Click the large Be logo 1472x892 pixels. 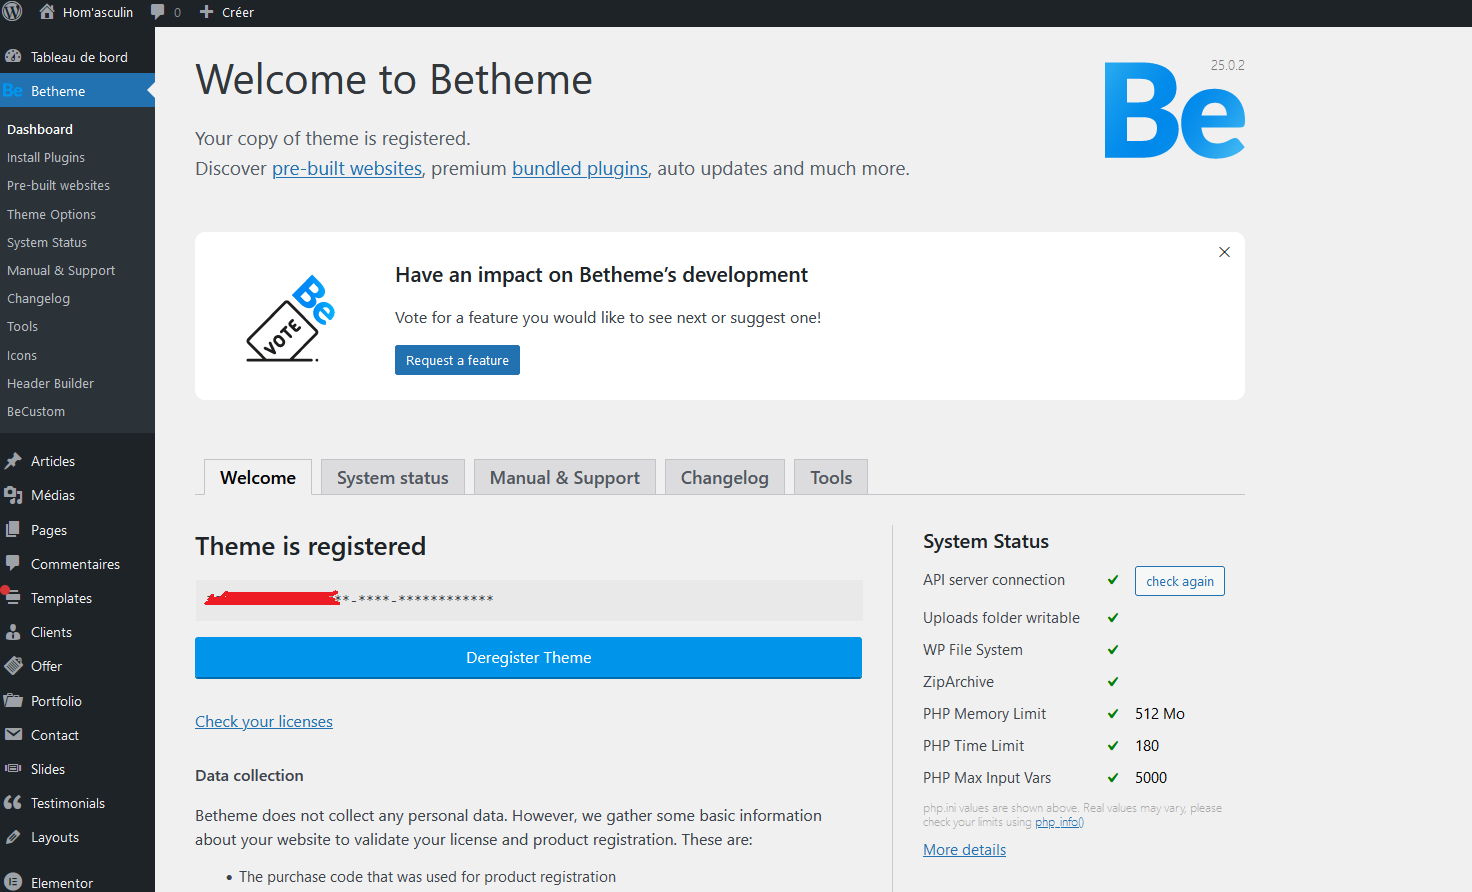tap(1174, 111)
